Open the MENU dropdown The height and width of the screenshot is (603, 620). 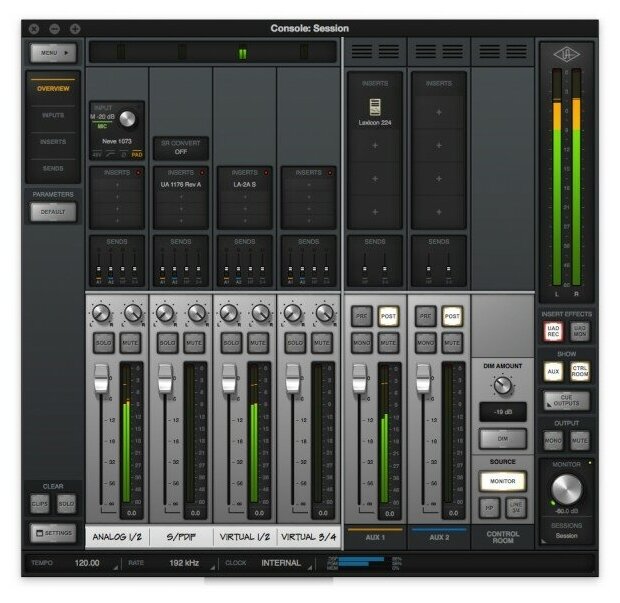tap(53, 53)
